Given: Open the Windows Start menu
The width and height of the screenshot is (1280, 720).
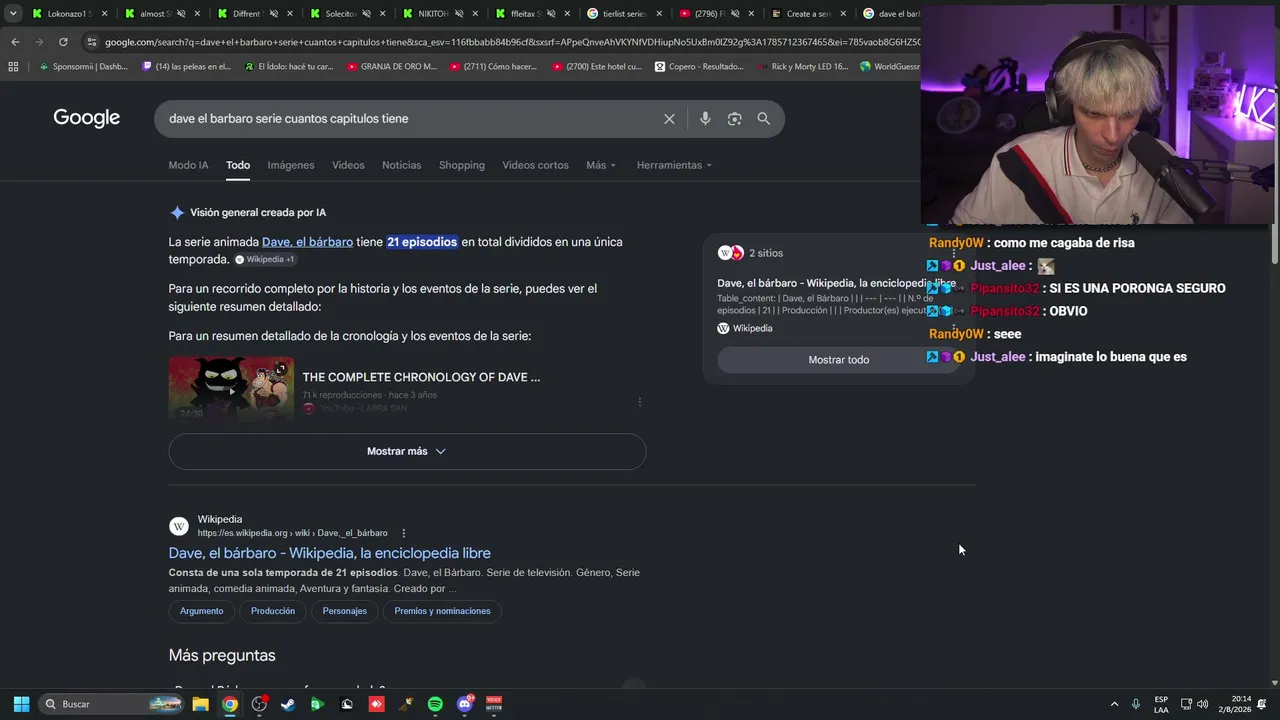Looking at the screenshot, I should click(x=21, y=704).
